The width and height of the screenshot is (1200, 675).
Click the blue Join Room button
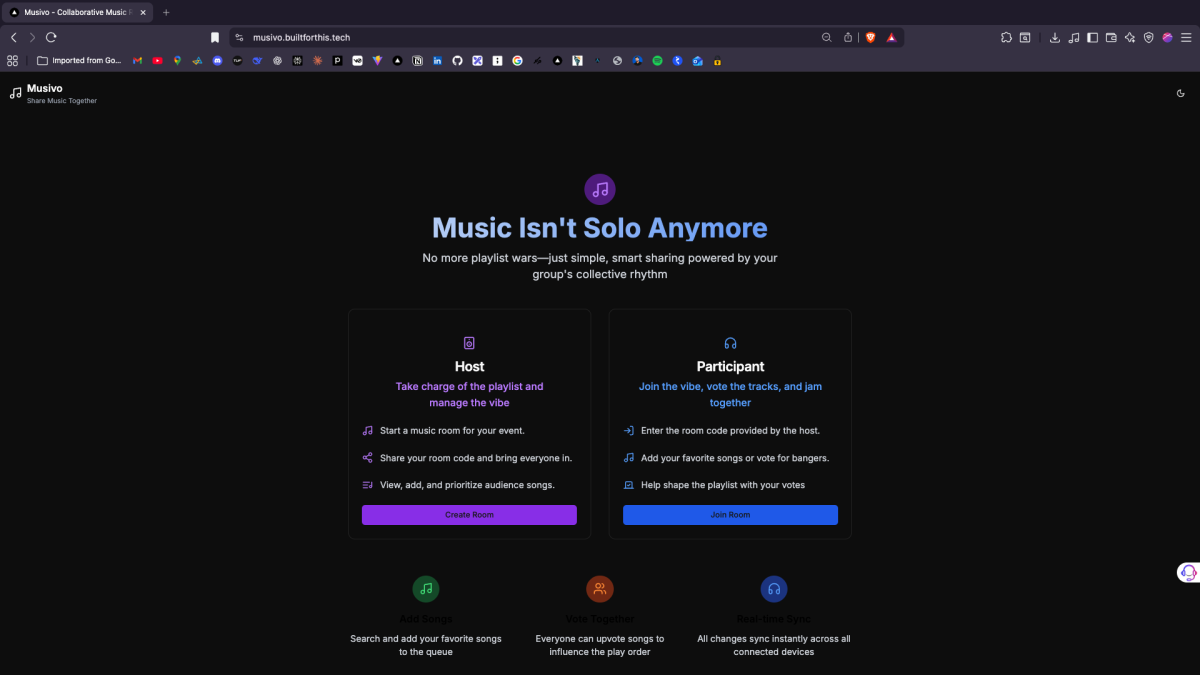click(x=730, y=515)
